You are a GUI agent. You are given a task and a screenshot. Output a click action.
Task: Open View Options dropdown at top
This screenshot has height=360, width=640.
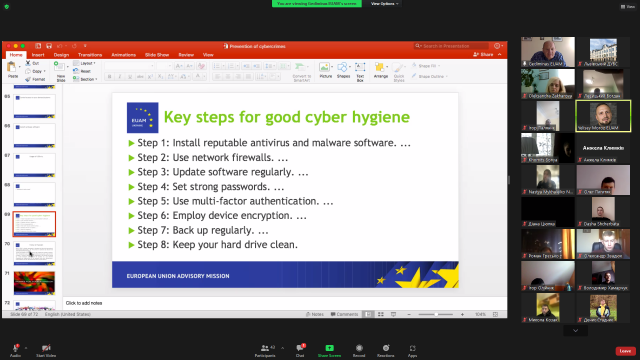pos(384,4)
